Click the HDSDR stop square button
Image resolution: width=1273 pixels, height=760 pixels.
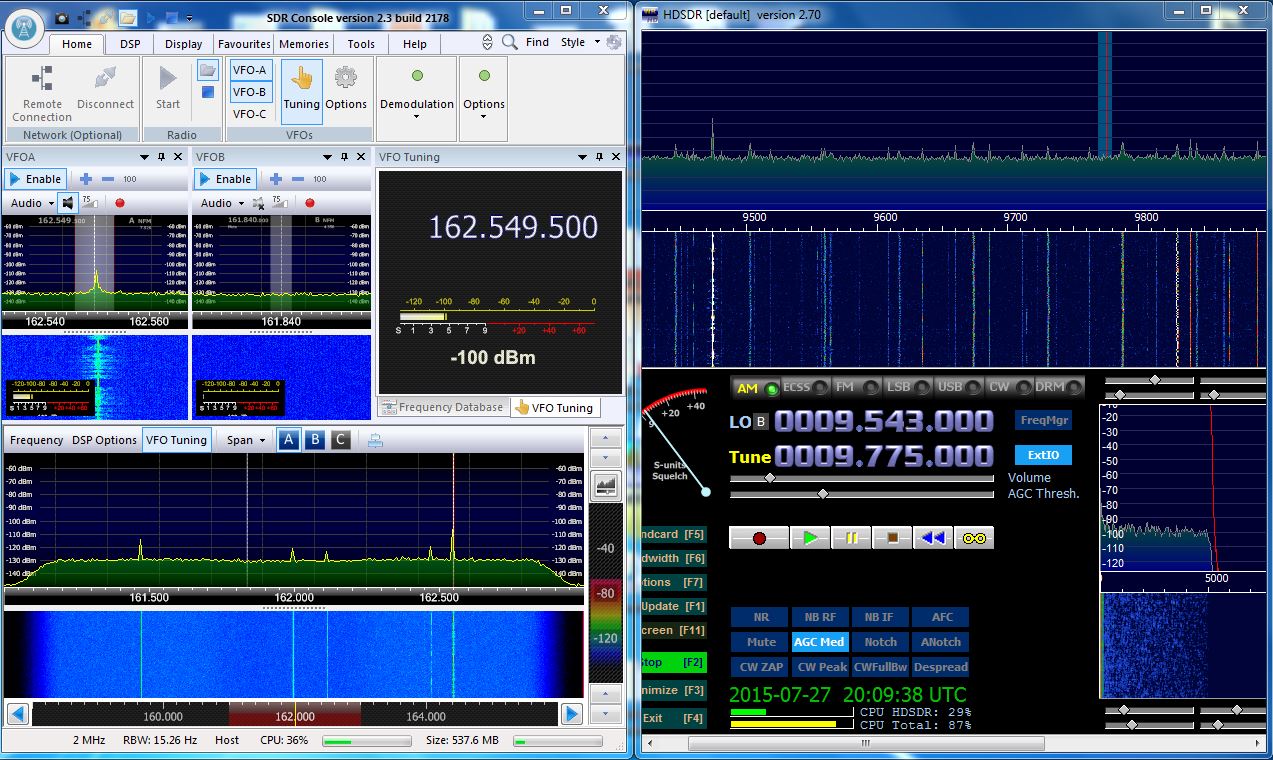point(892,538)
